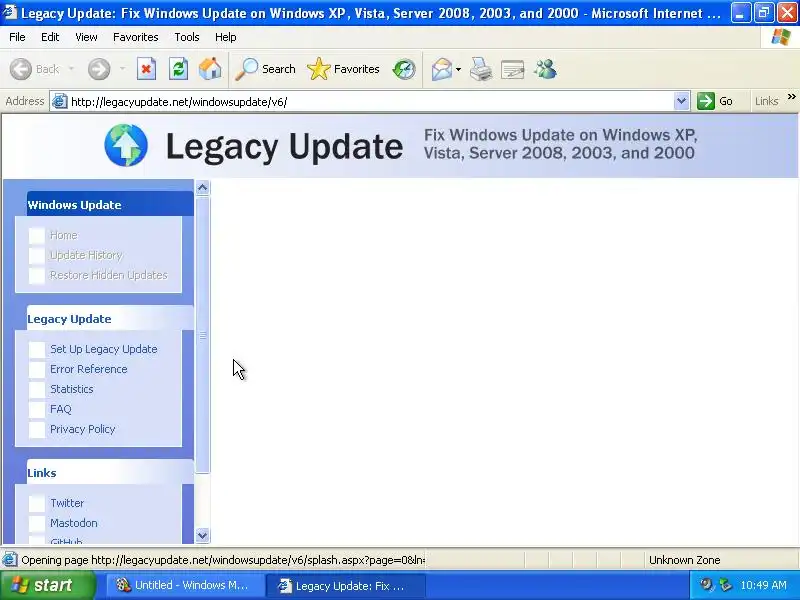
Task: Switch to Untitled - Windows Movie Maker taskbar button
Action: pos(184,585)
